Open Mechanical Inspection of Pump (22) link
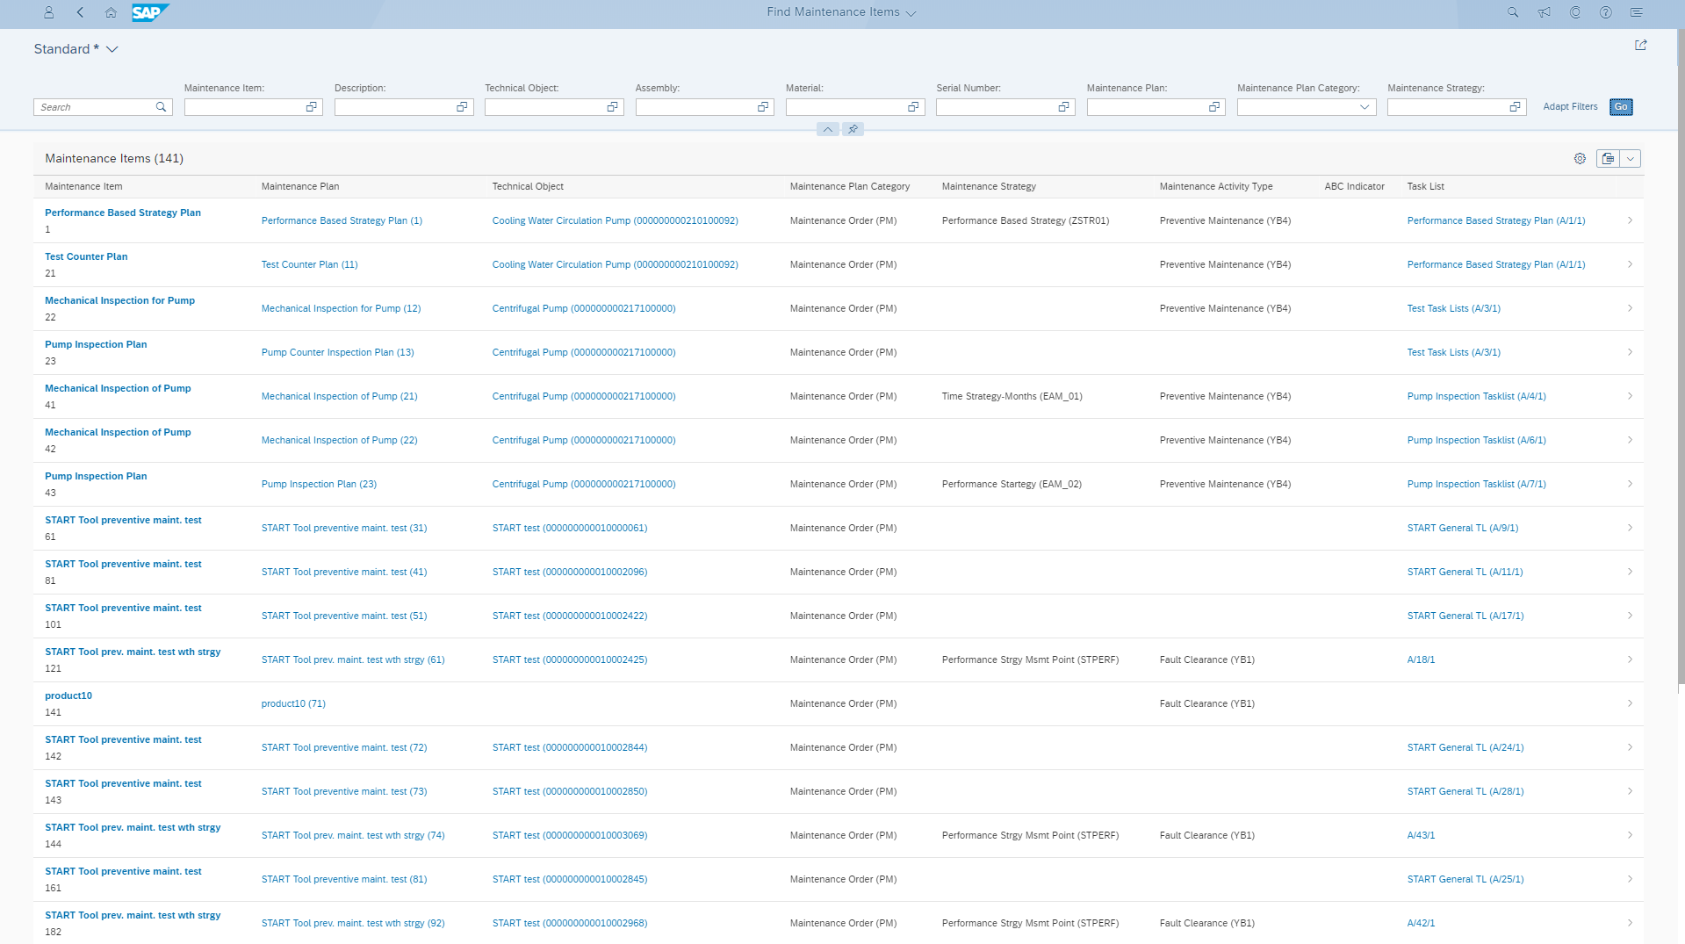Image resolution: width=1685 pixels, height=944 pixels. (339, 441)
